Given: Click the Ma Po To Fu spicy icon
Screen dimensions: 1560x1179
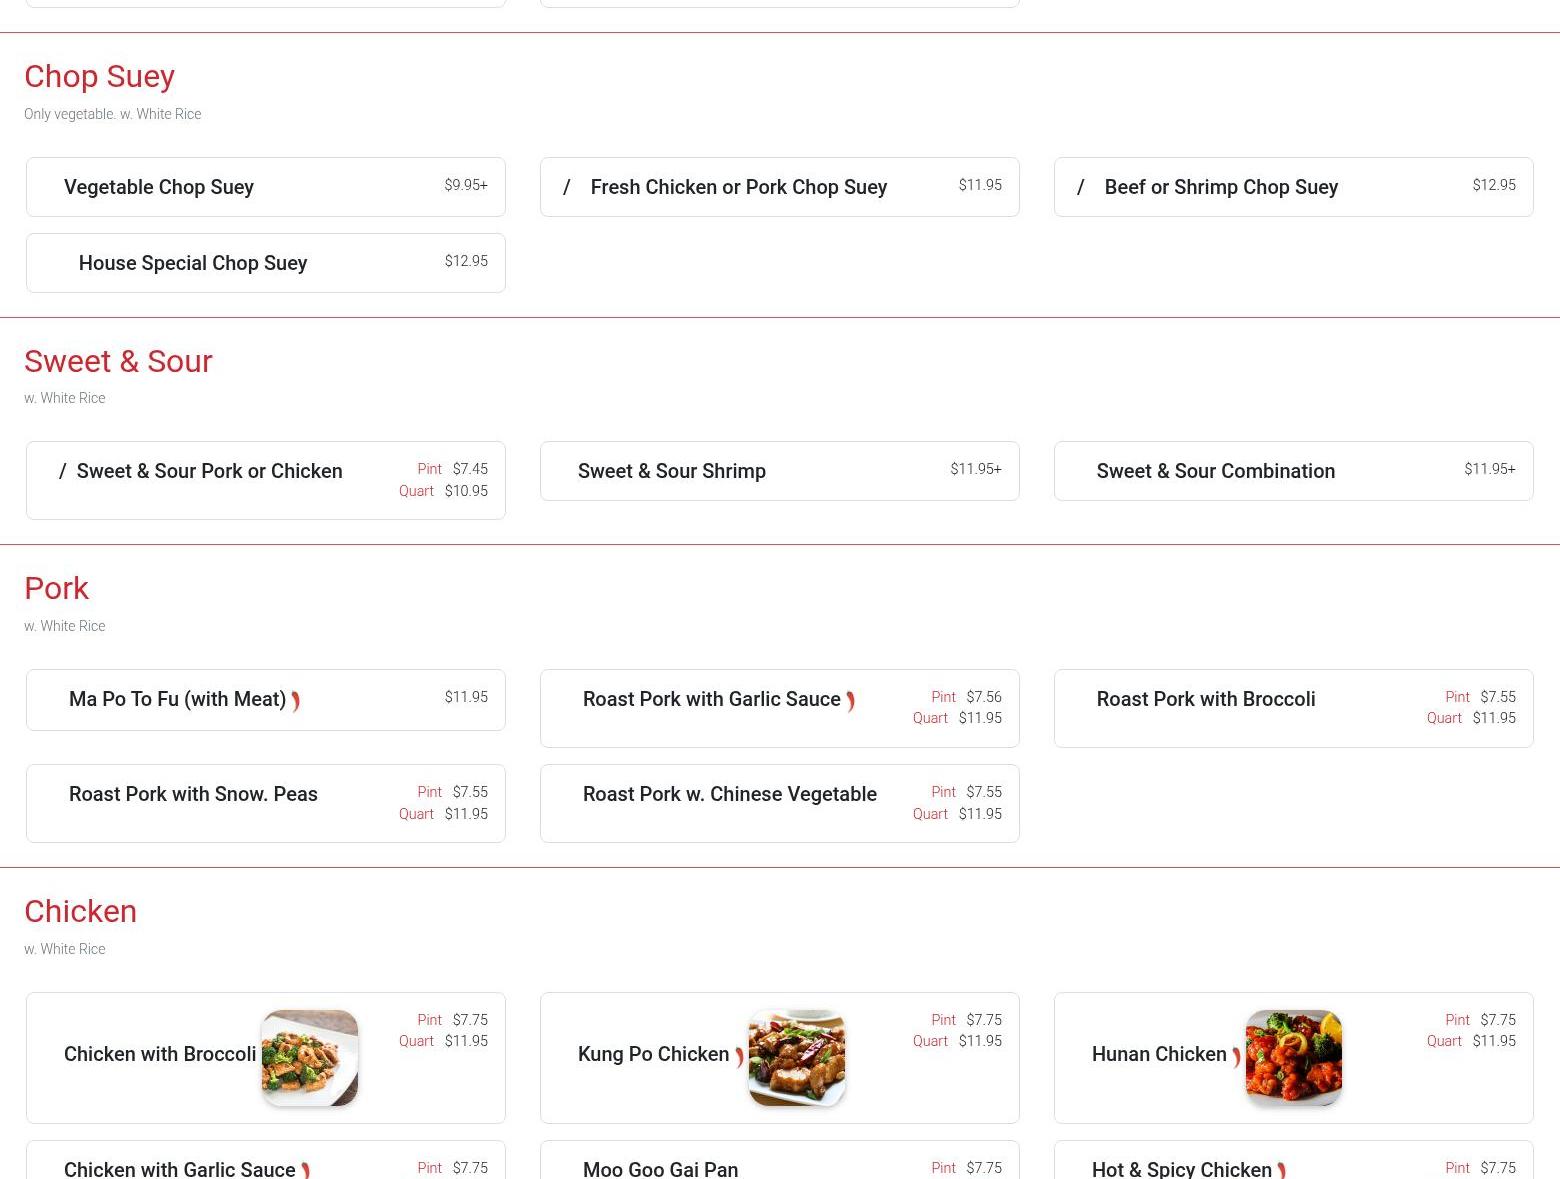Looking at the screenshot, I should pyautogui.click(x=295, y=701).
